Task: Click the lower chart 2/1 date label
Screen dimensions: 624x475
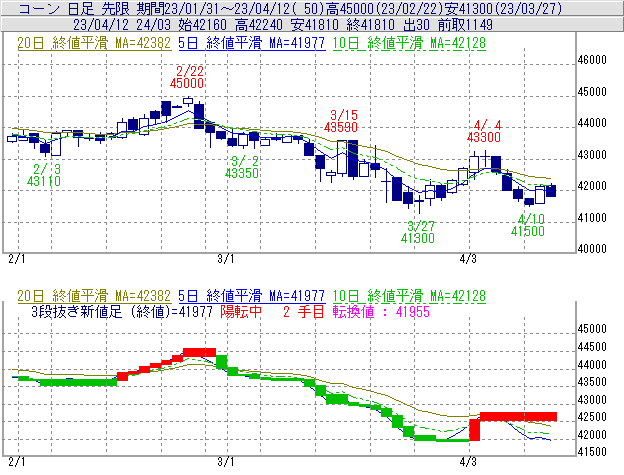Action: [x=17, y=462]
